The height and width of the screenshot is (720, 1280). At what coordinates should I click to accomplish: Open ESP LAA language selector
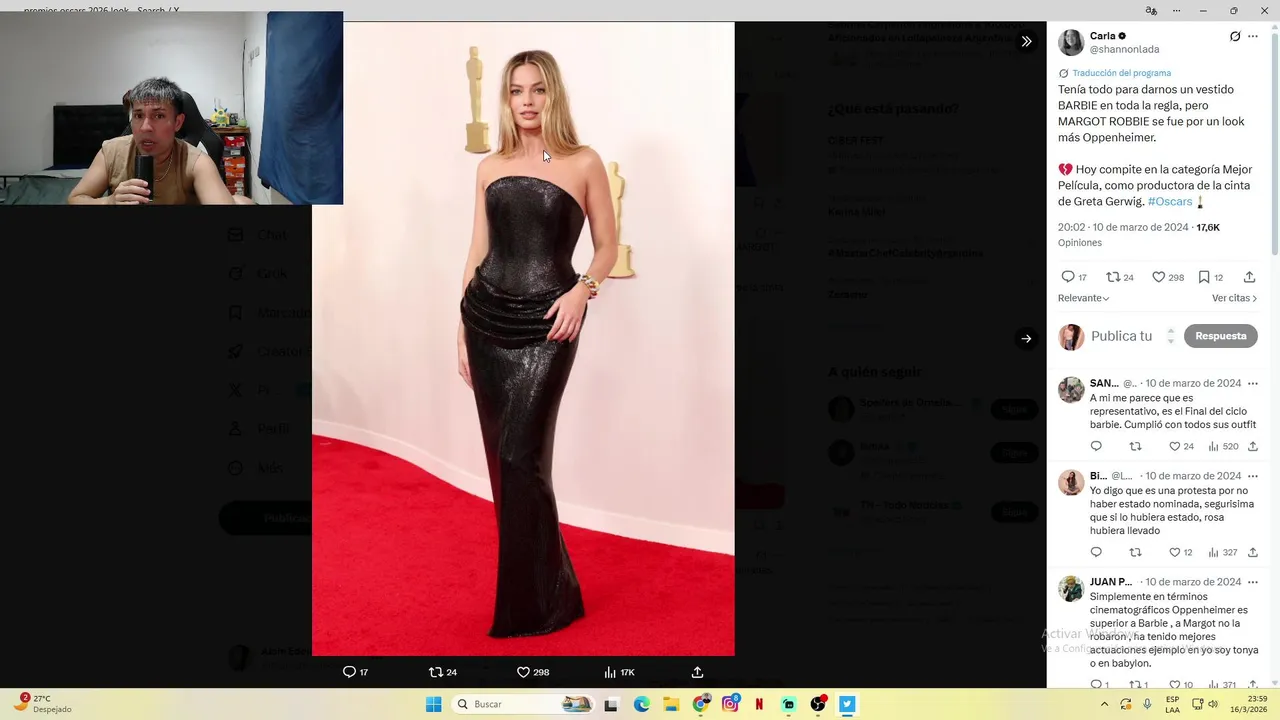(1173, 704)
